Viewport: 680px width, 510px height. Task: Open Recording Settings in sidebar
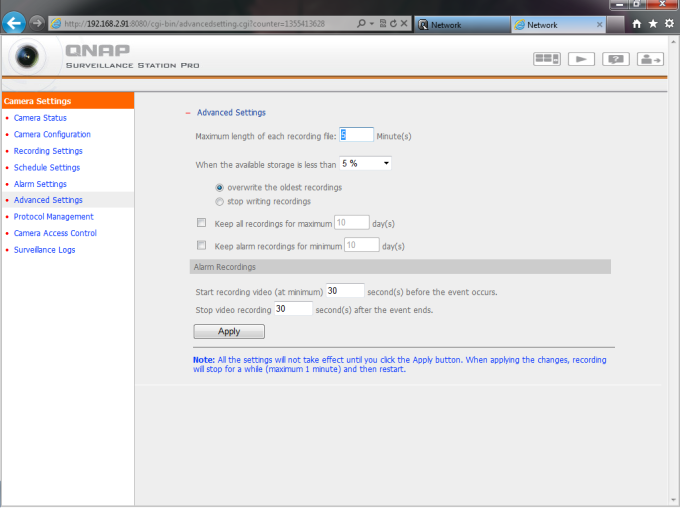(x=48, y=151)
